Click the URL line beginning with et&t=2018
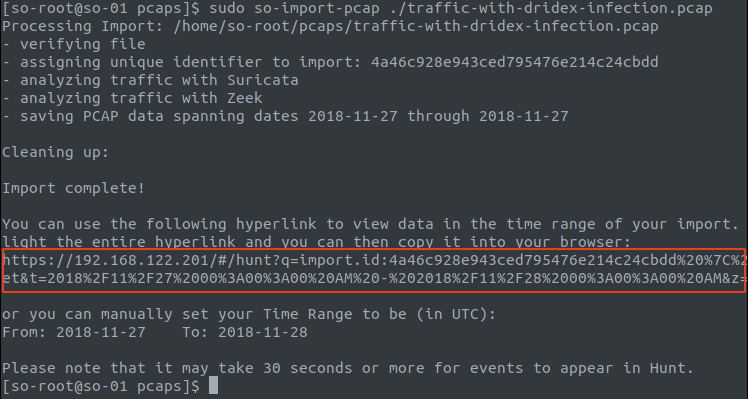Screen dimensions: 748x399 point(374,279)
